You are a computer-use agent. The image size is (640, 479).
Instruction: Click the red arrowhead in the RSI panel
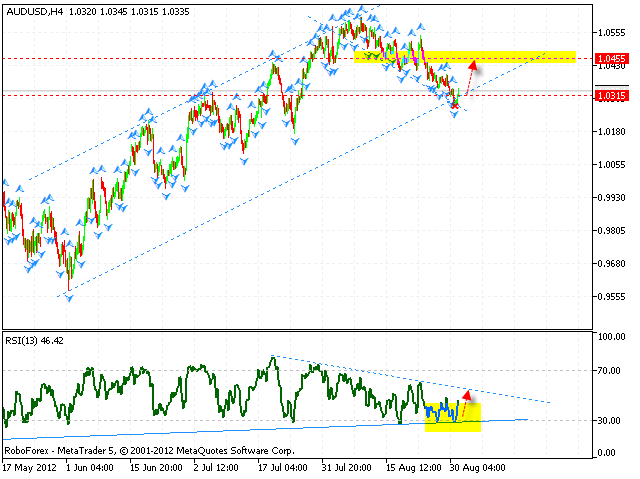(465, 396)
